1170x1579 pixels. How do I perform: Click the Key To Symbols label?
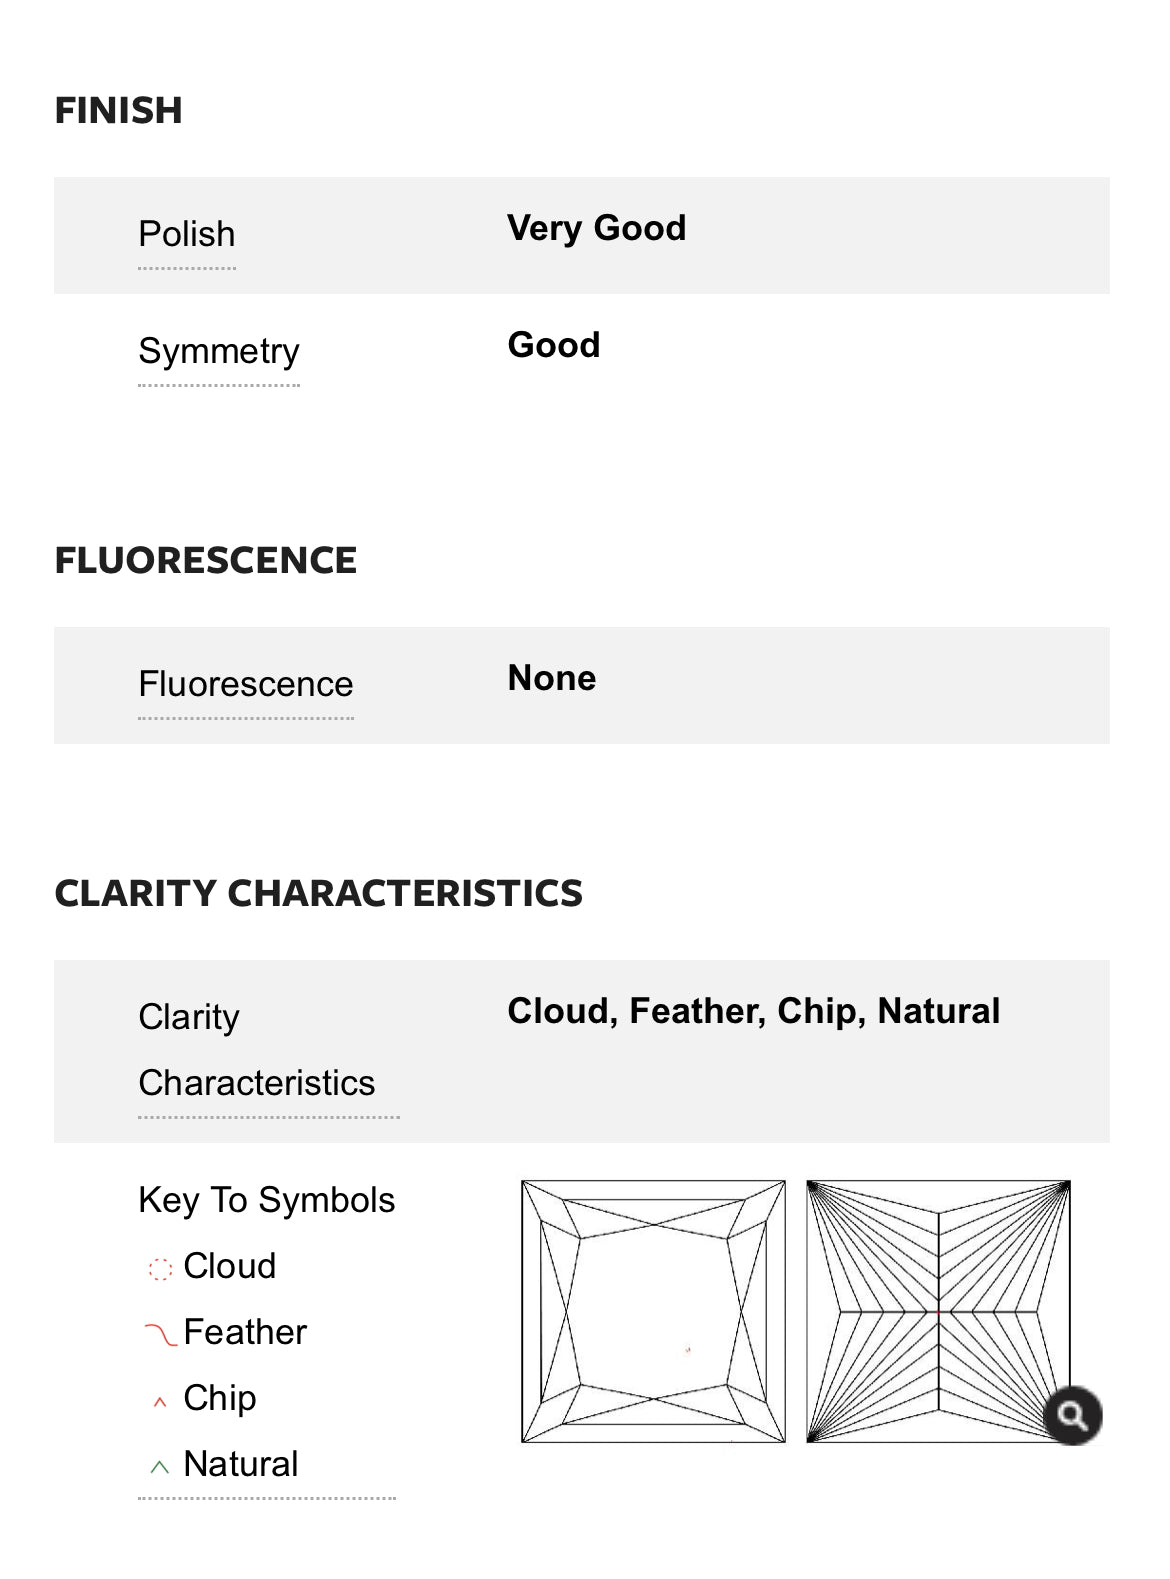267,1200
